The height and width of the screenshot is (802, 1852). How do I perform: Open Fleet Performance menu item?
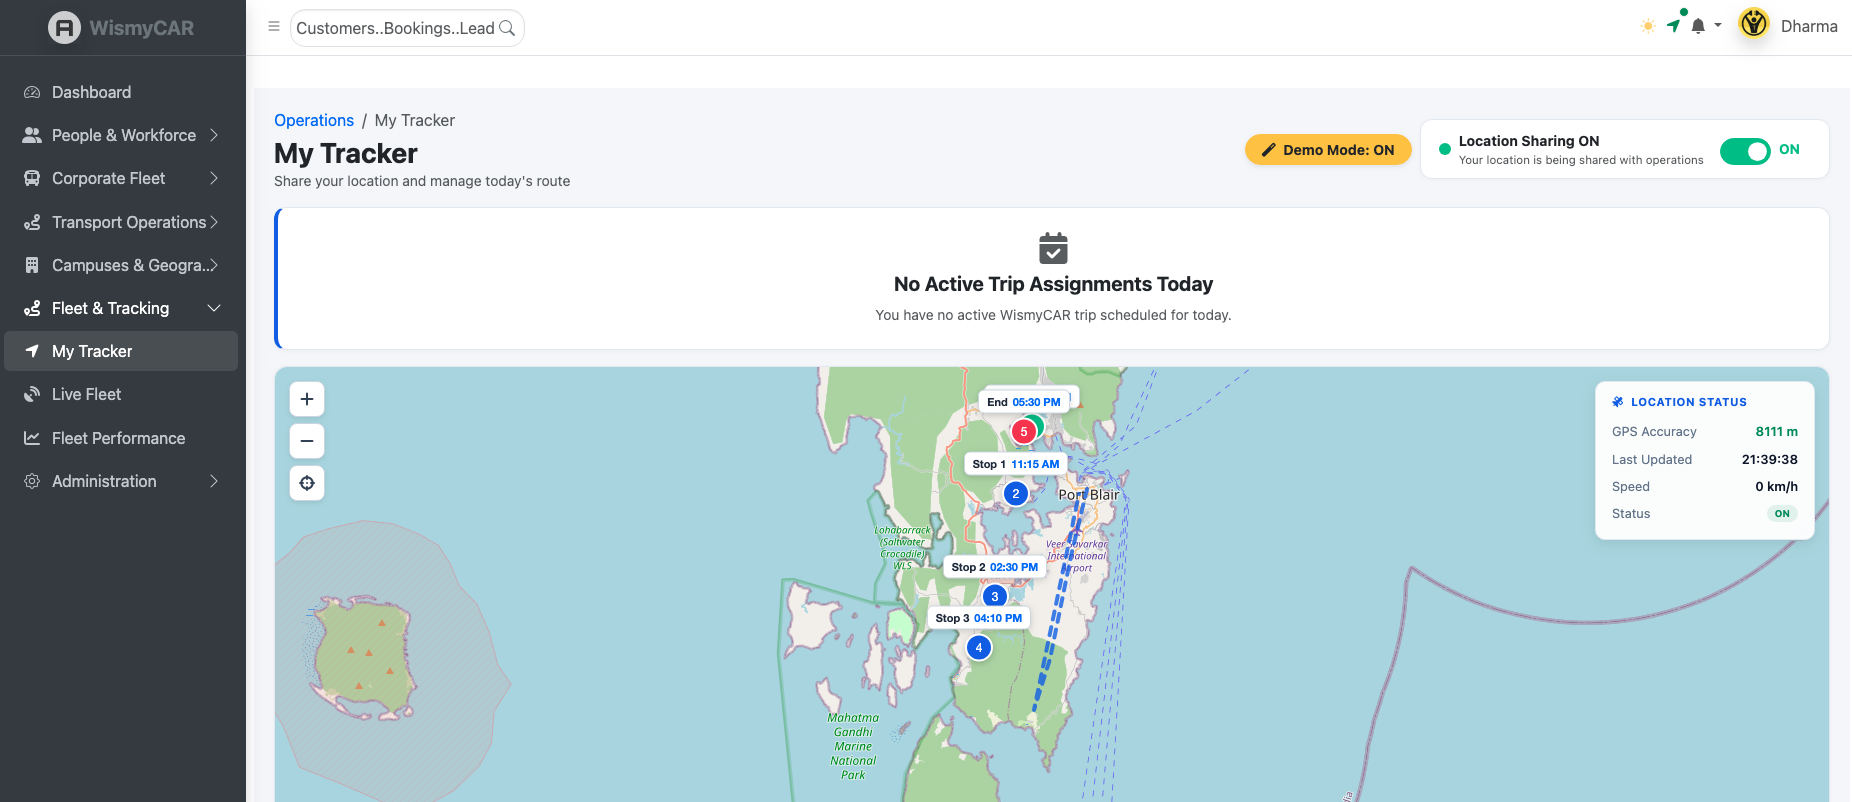121,438
